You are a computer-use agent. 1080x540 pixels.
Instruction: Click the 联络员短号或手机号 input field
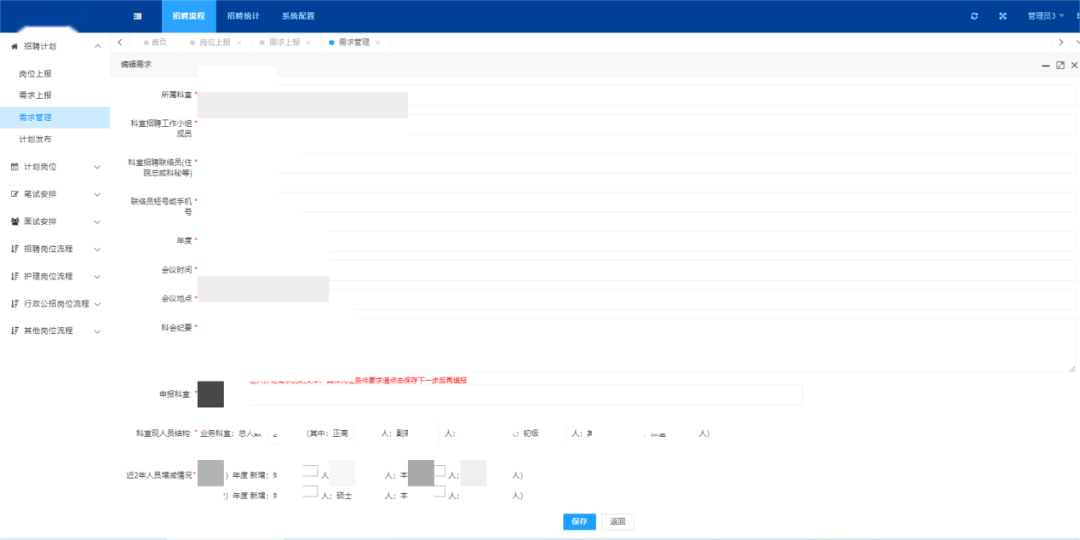pos(636,202)
